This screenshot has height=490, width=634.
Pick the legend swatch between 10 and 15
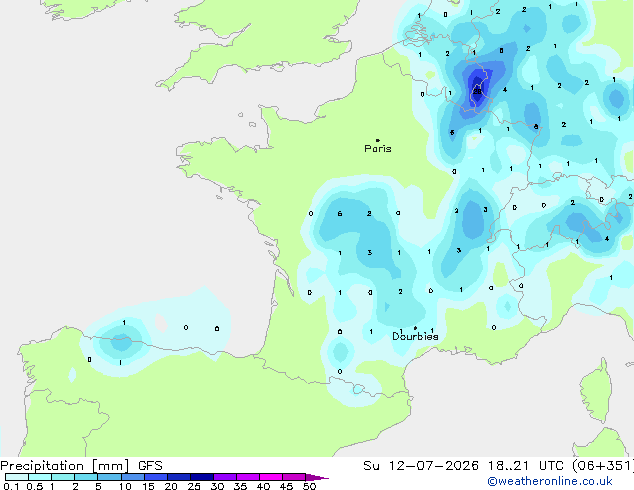tap(132, 477)
